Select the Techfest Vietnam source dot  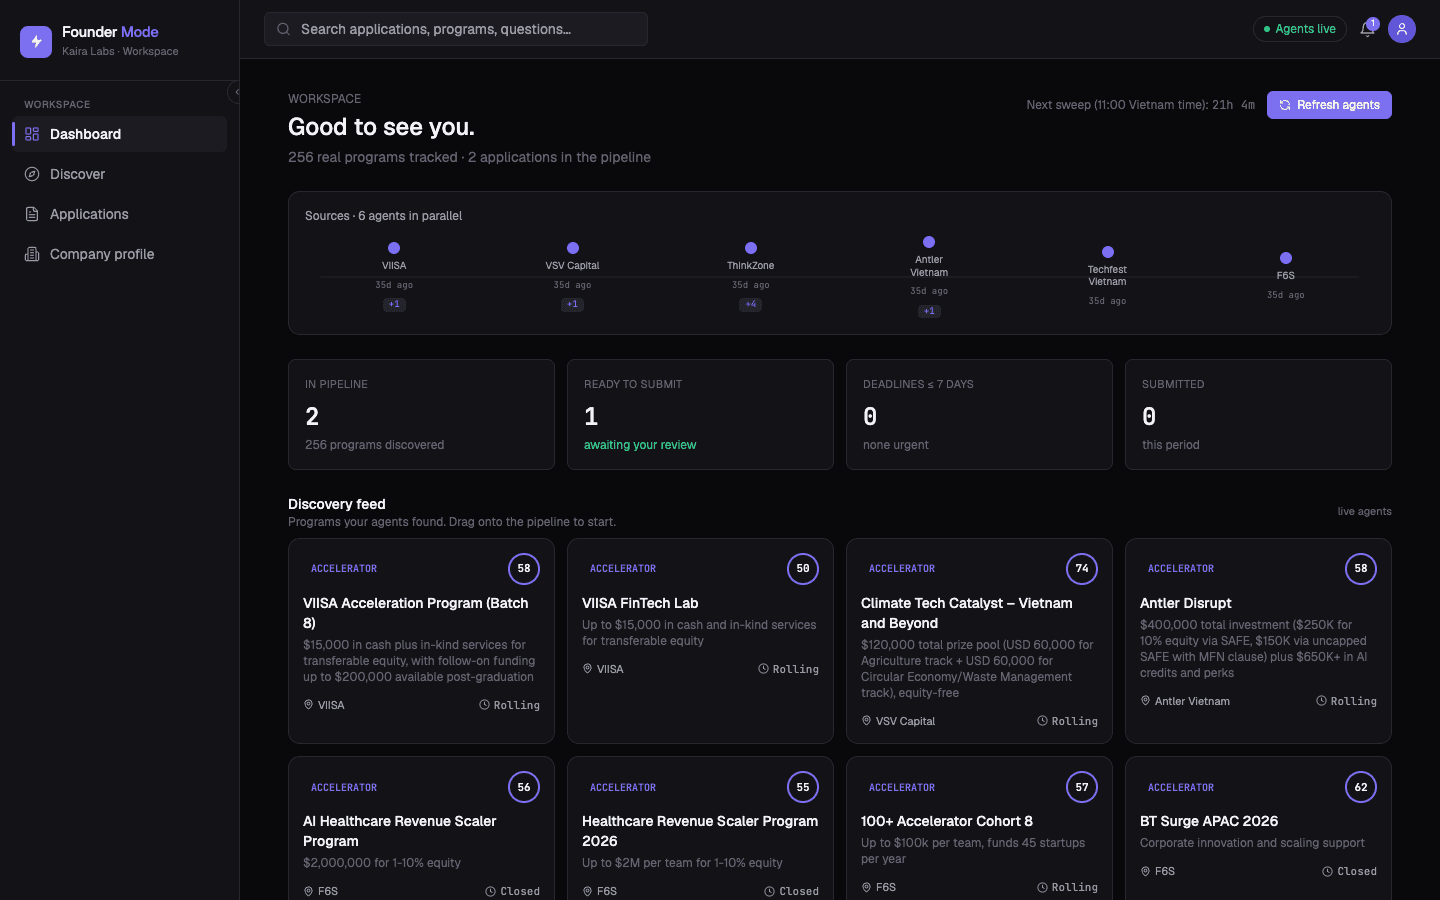coord(1108,252)
